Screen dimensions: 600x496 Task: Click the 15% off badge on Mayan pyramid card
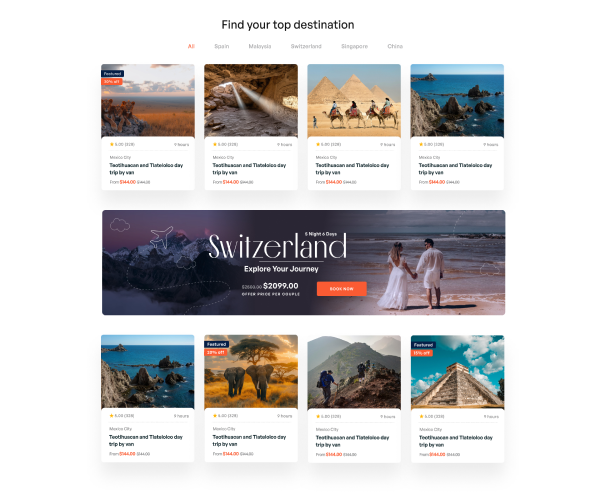(422, 353)
